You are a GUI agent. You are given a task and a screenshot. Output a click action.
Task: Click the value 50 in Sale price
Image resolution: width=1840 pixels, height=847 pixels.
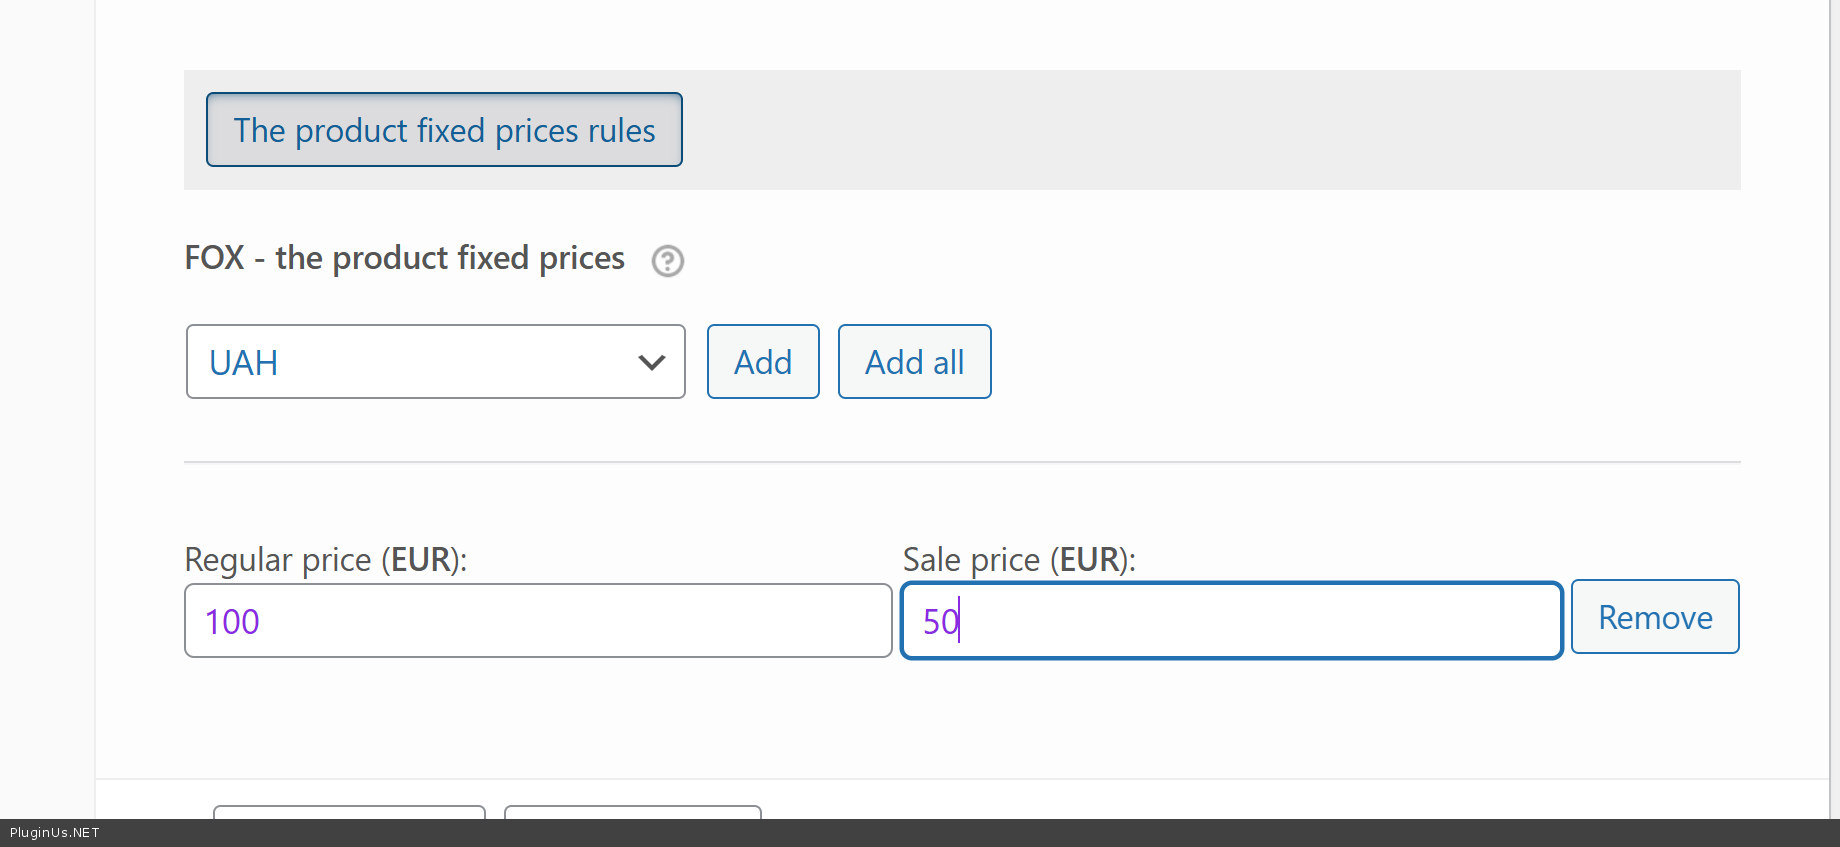940,622
